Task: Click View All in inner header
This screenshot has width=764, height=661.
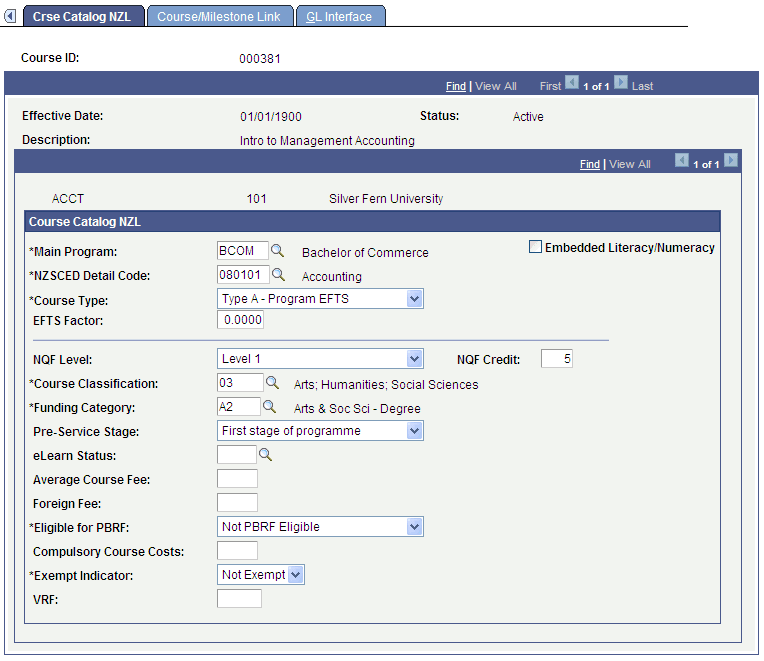Action: [x=630, y=164]
